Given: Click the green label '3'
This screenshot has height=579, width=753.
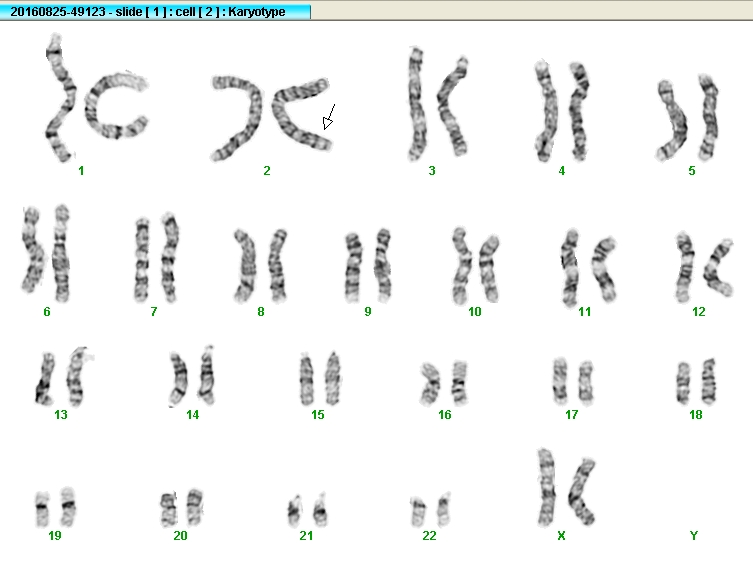Looking at the screenshot, I should 432,170.
